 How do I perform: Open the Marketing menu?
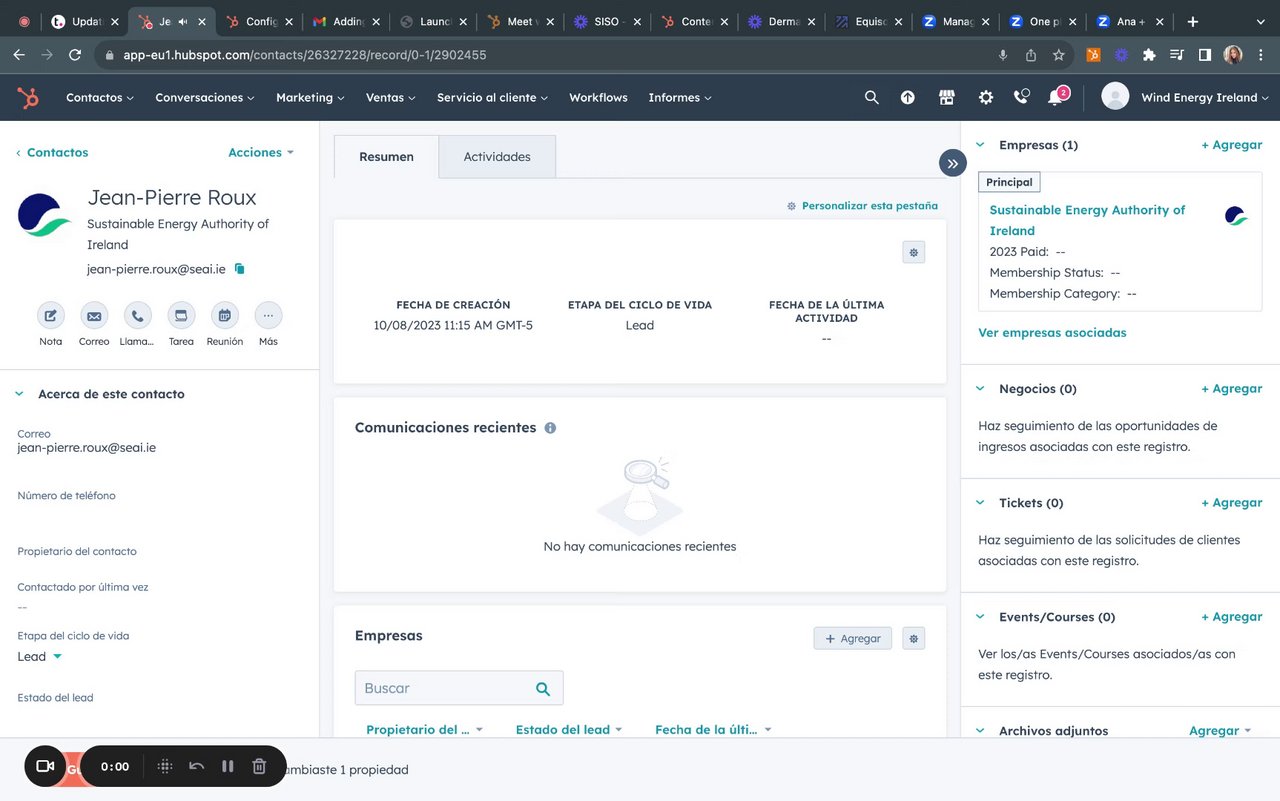[310, 97]
